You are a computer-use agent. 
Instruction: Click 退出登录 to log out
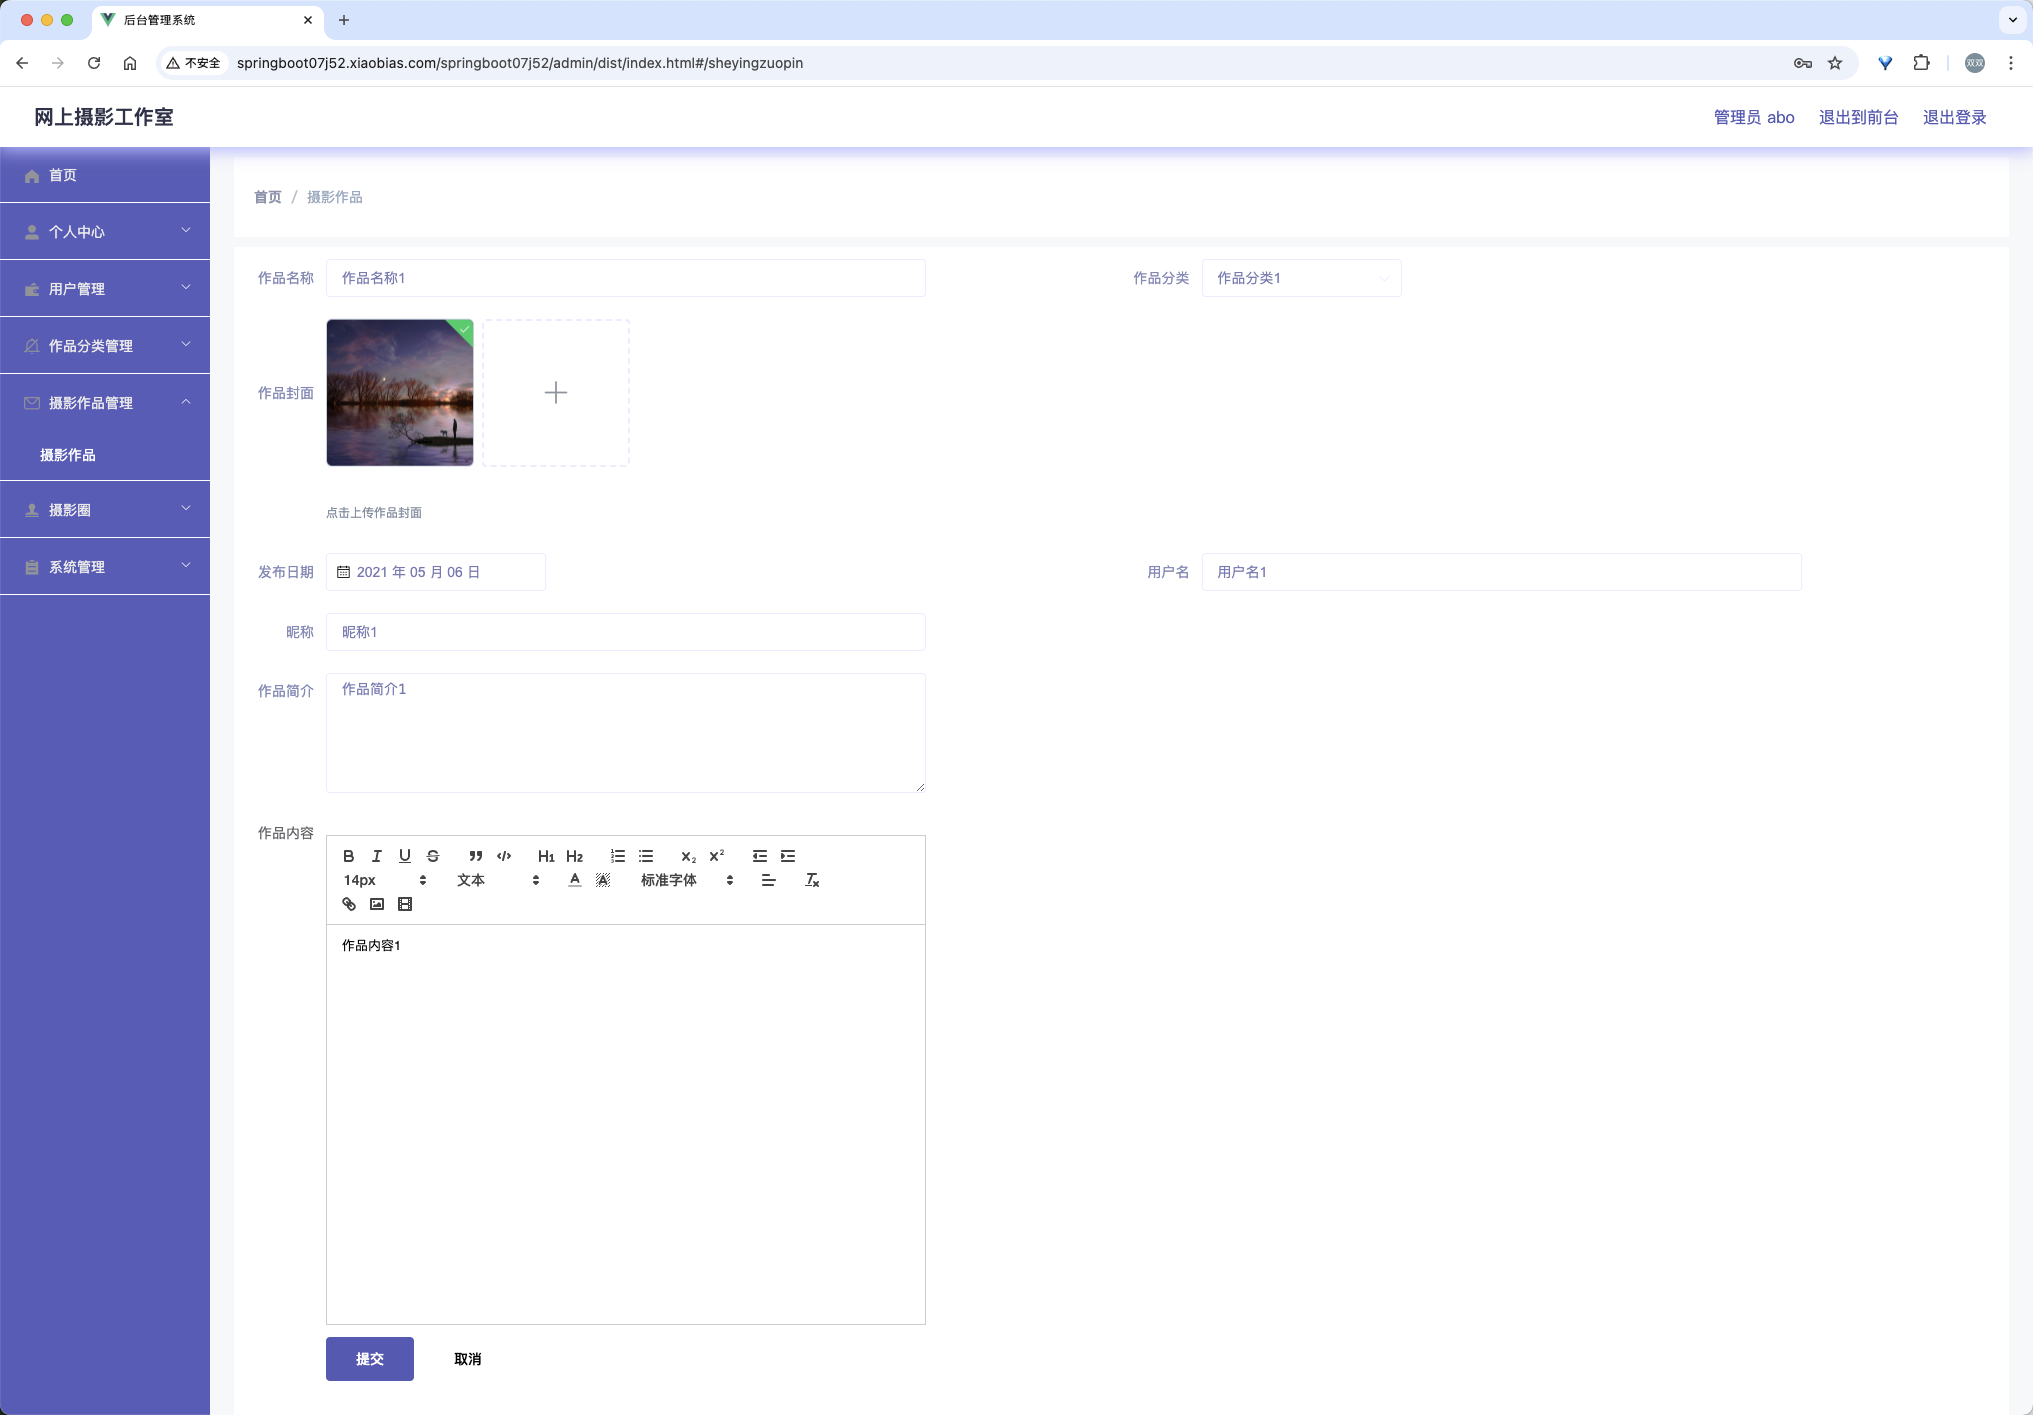[1954, 117]
